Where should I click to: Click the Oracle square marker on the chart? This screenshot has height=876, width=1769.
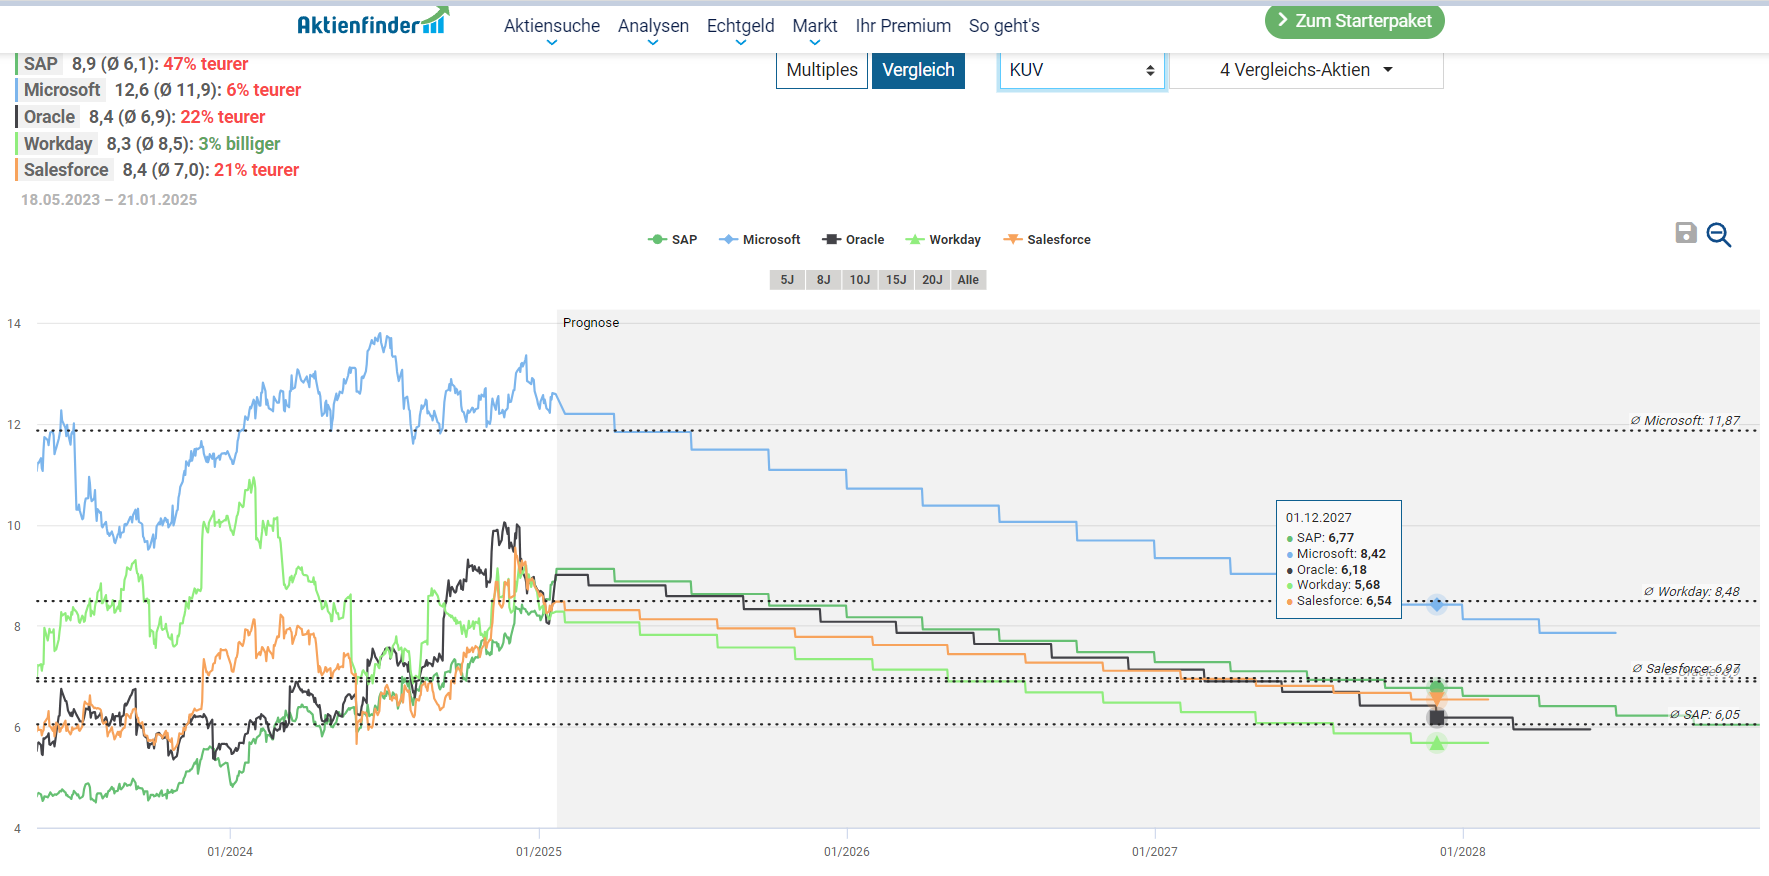tap(1437, 718)
